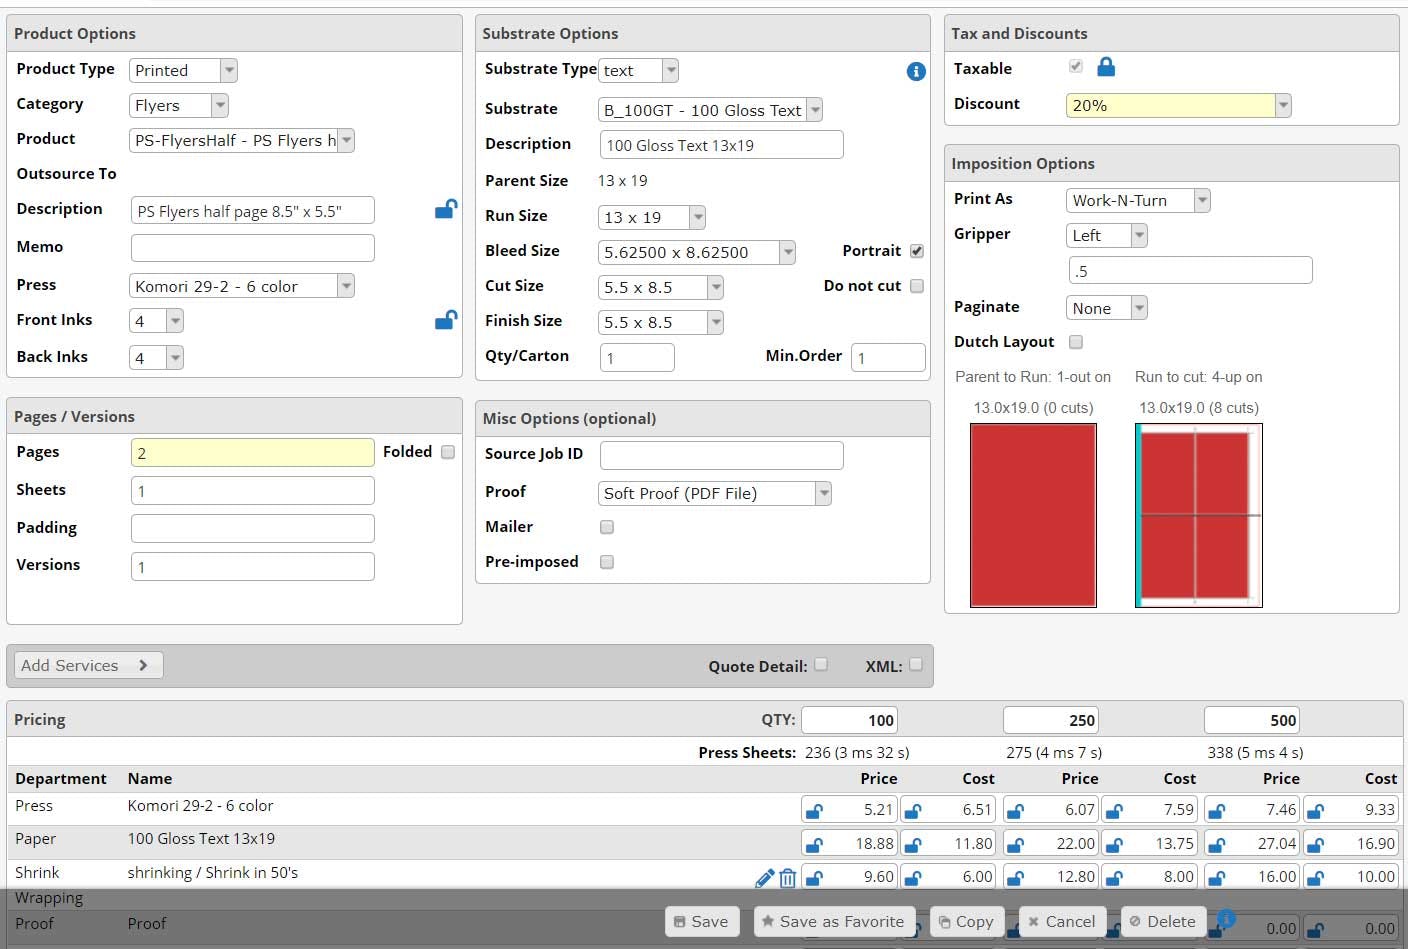Image resolution: width=1408 pixels, height=949 pixels.
Task: Click the blue lock next to Taxable
Action: (1106, 66)
